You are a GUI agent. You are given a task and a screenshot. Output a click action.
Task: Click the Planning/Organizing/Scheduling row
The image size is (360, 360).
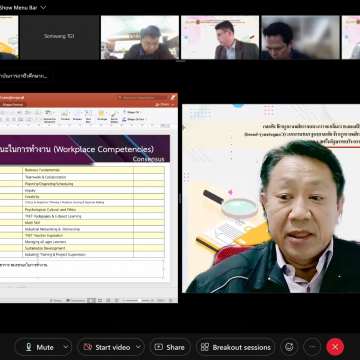click(x=82, y=183)
